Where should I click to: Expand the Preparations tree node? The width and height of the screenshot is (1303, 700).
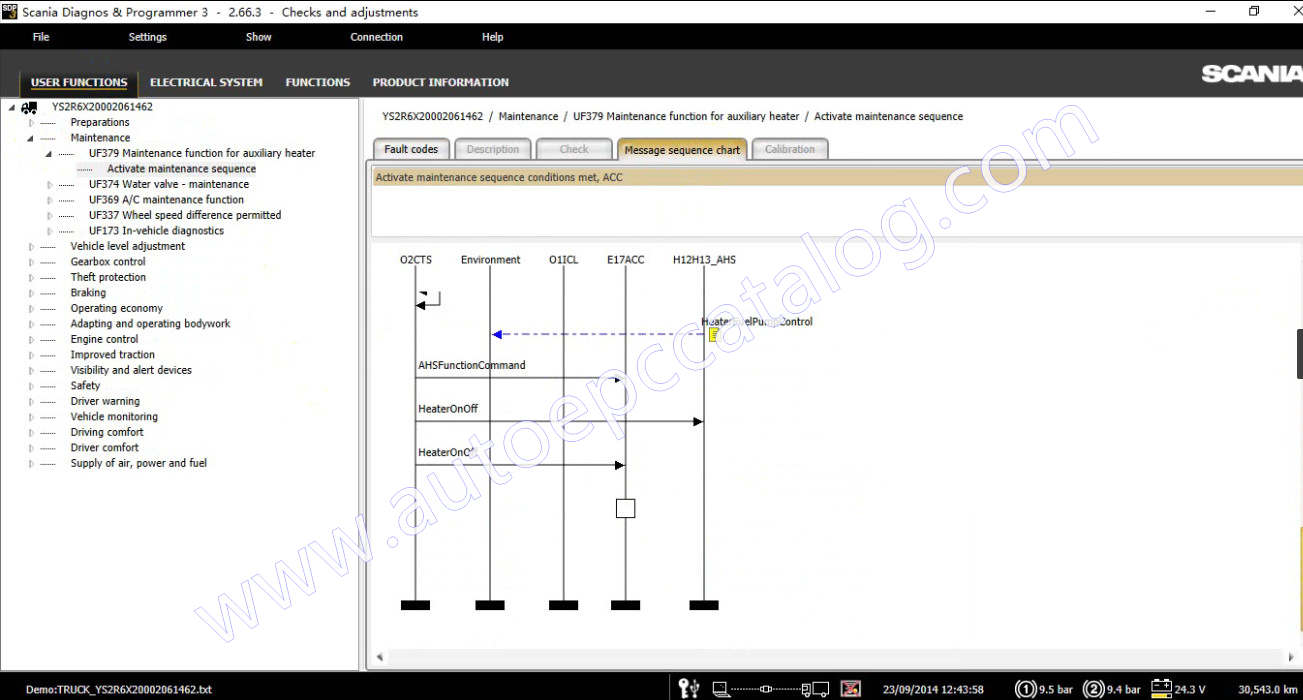[31, 122]
